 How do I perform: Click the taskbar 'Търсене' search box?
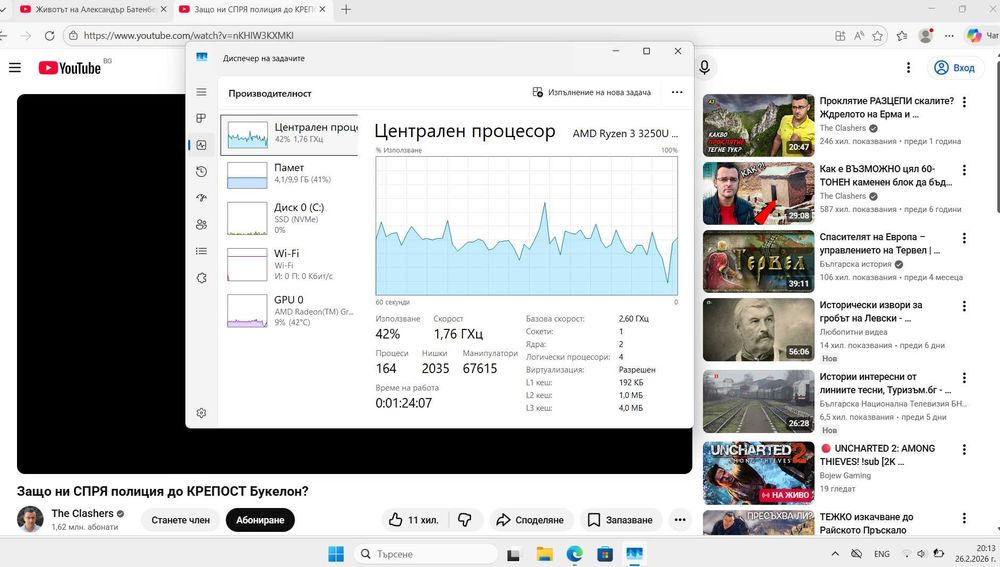pyautogui.click(x=426, y=554)
